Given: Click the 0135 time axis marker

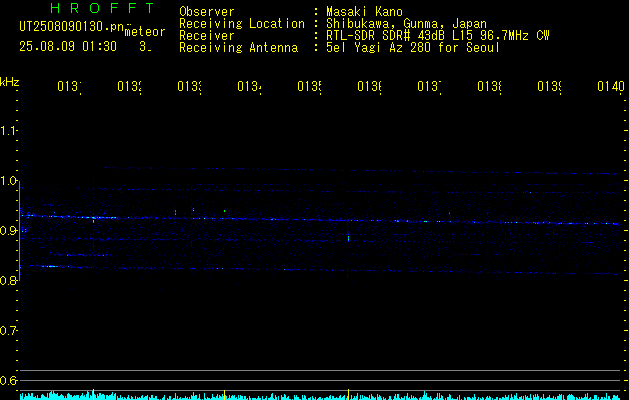Looking at the screenshot, I should (x=309, y=86).
